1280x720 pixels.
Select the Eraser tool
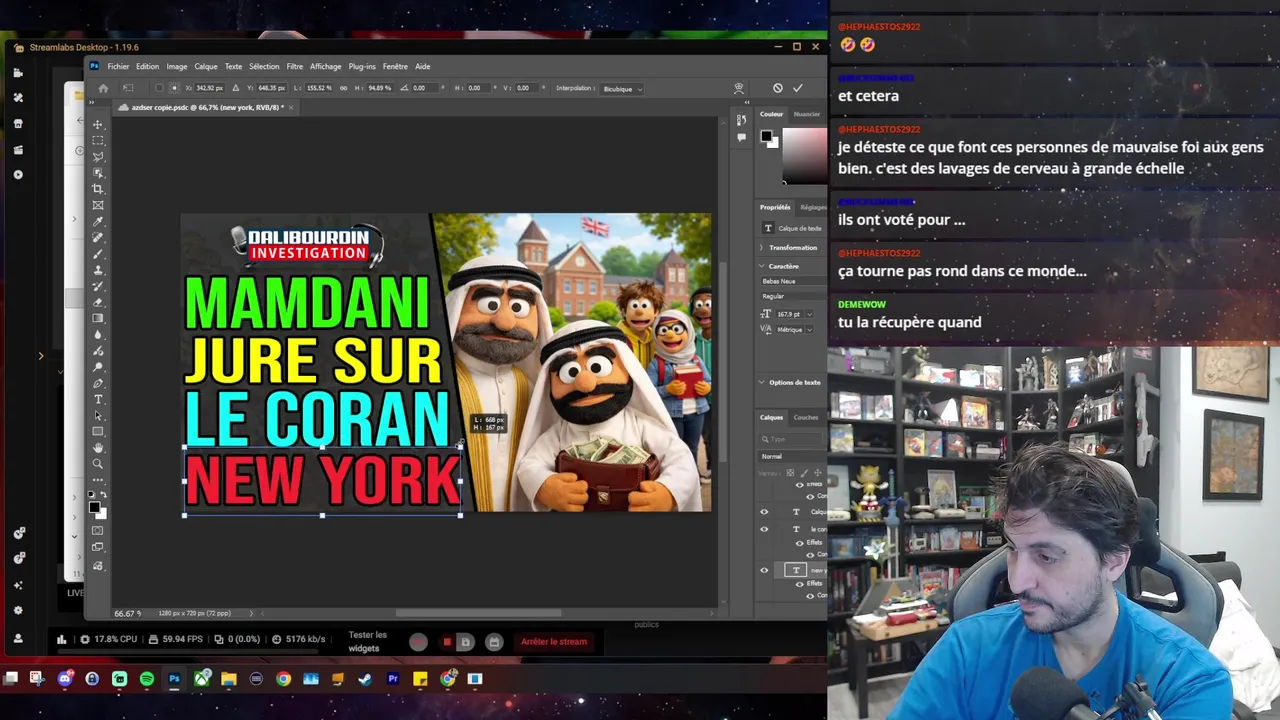(x=98, y=302)
